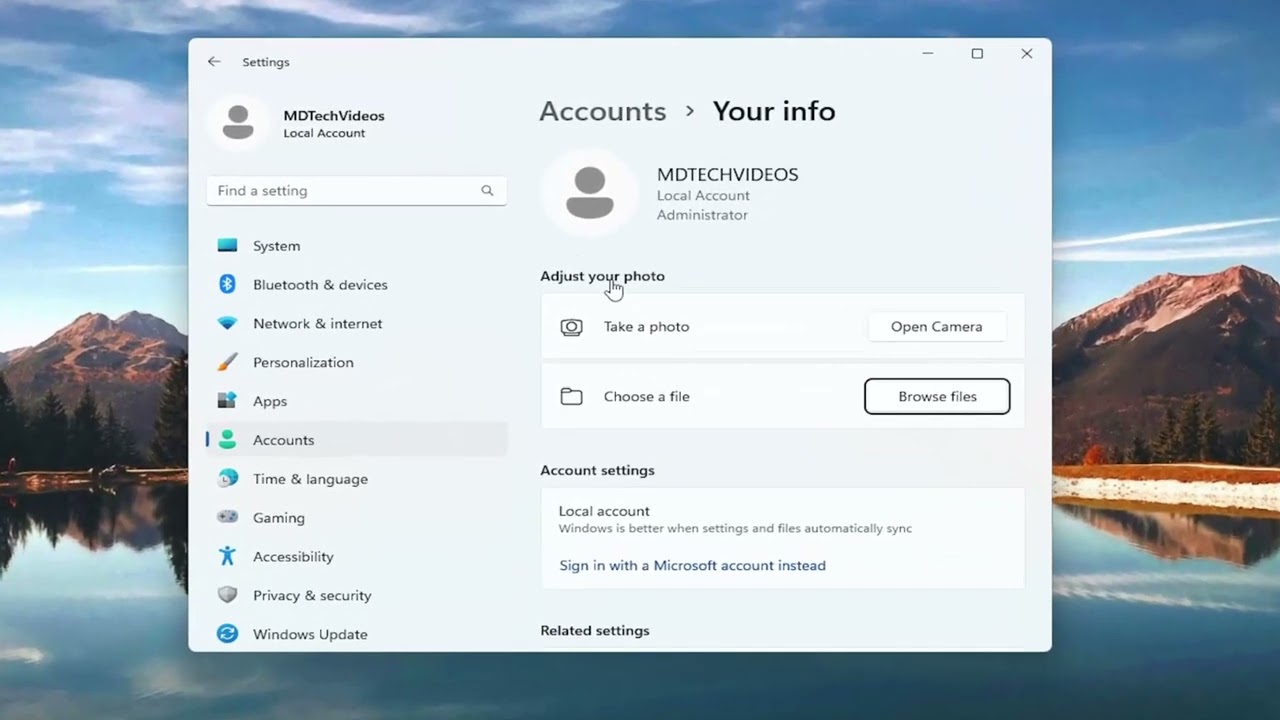This screenshot has height=720, width=1280.
Task: Click the Accounts breadcrumb link
Action: 603,111
